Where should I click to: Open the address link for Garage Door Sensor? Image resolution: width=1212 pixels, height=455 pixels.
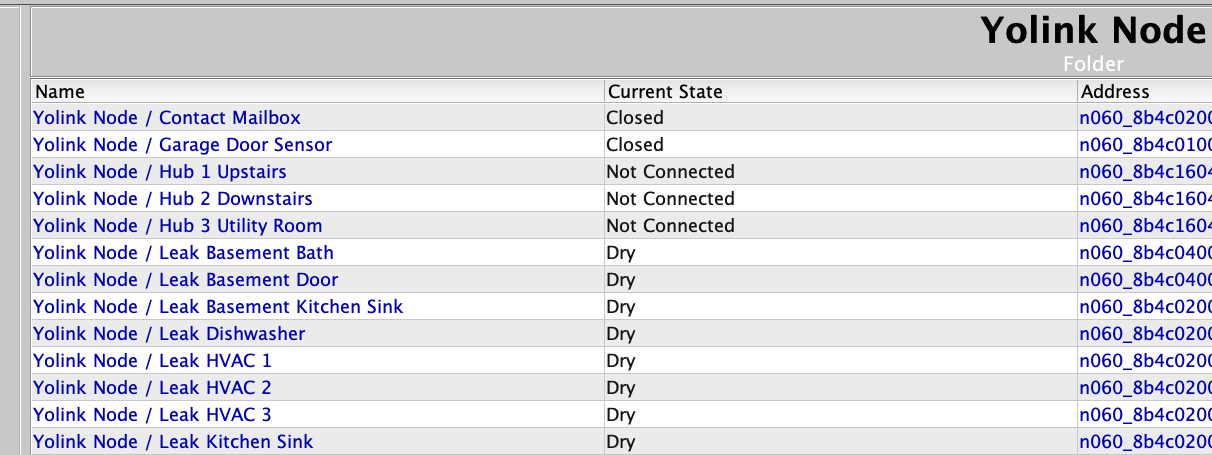click(1145, 145)
